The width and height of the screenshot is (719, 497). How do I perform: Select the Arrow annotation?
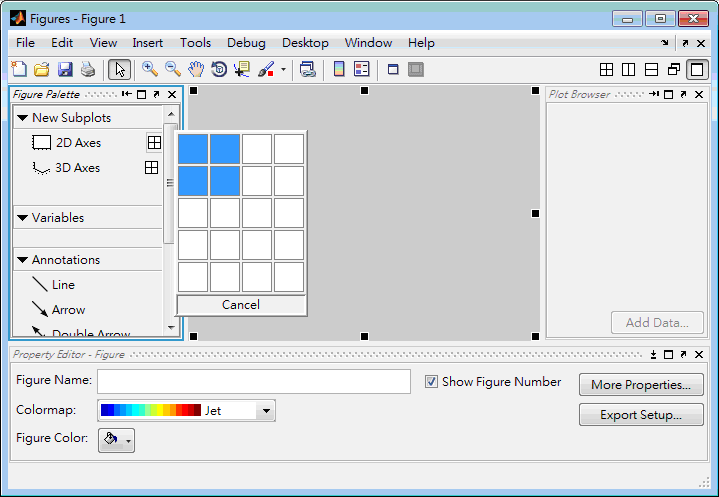[59, 310]
